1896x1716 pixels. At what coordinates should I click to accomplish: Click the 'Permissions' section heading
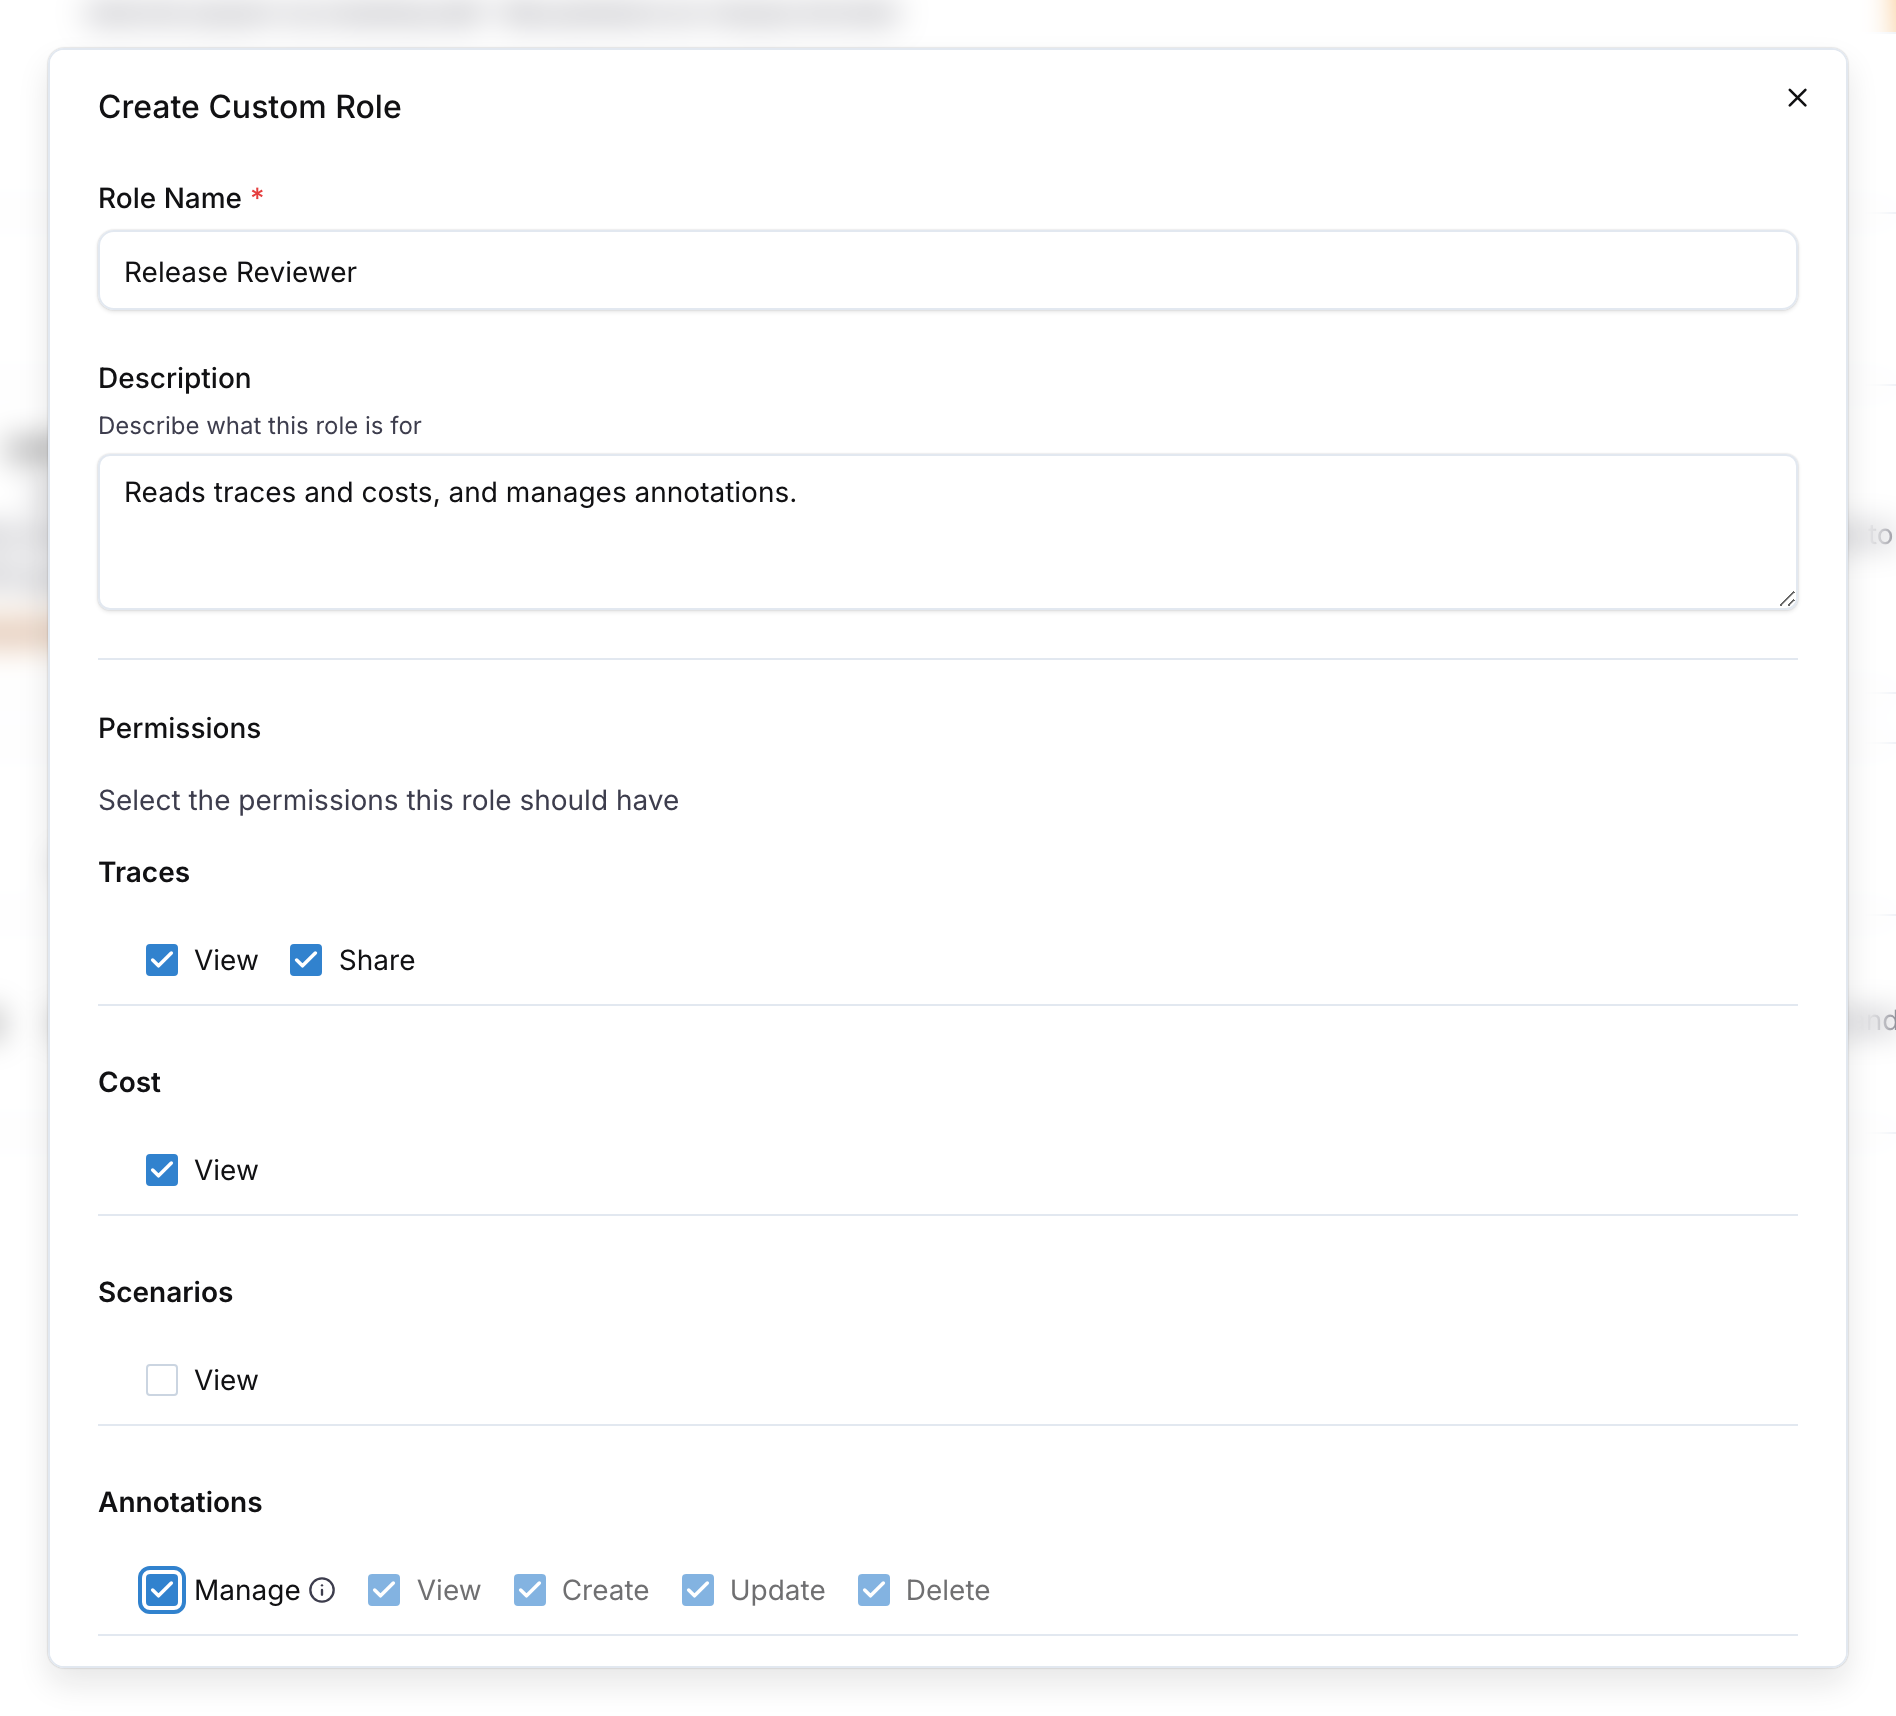(179, 728)
